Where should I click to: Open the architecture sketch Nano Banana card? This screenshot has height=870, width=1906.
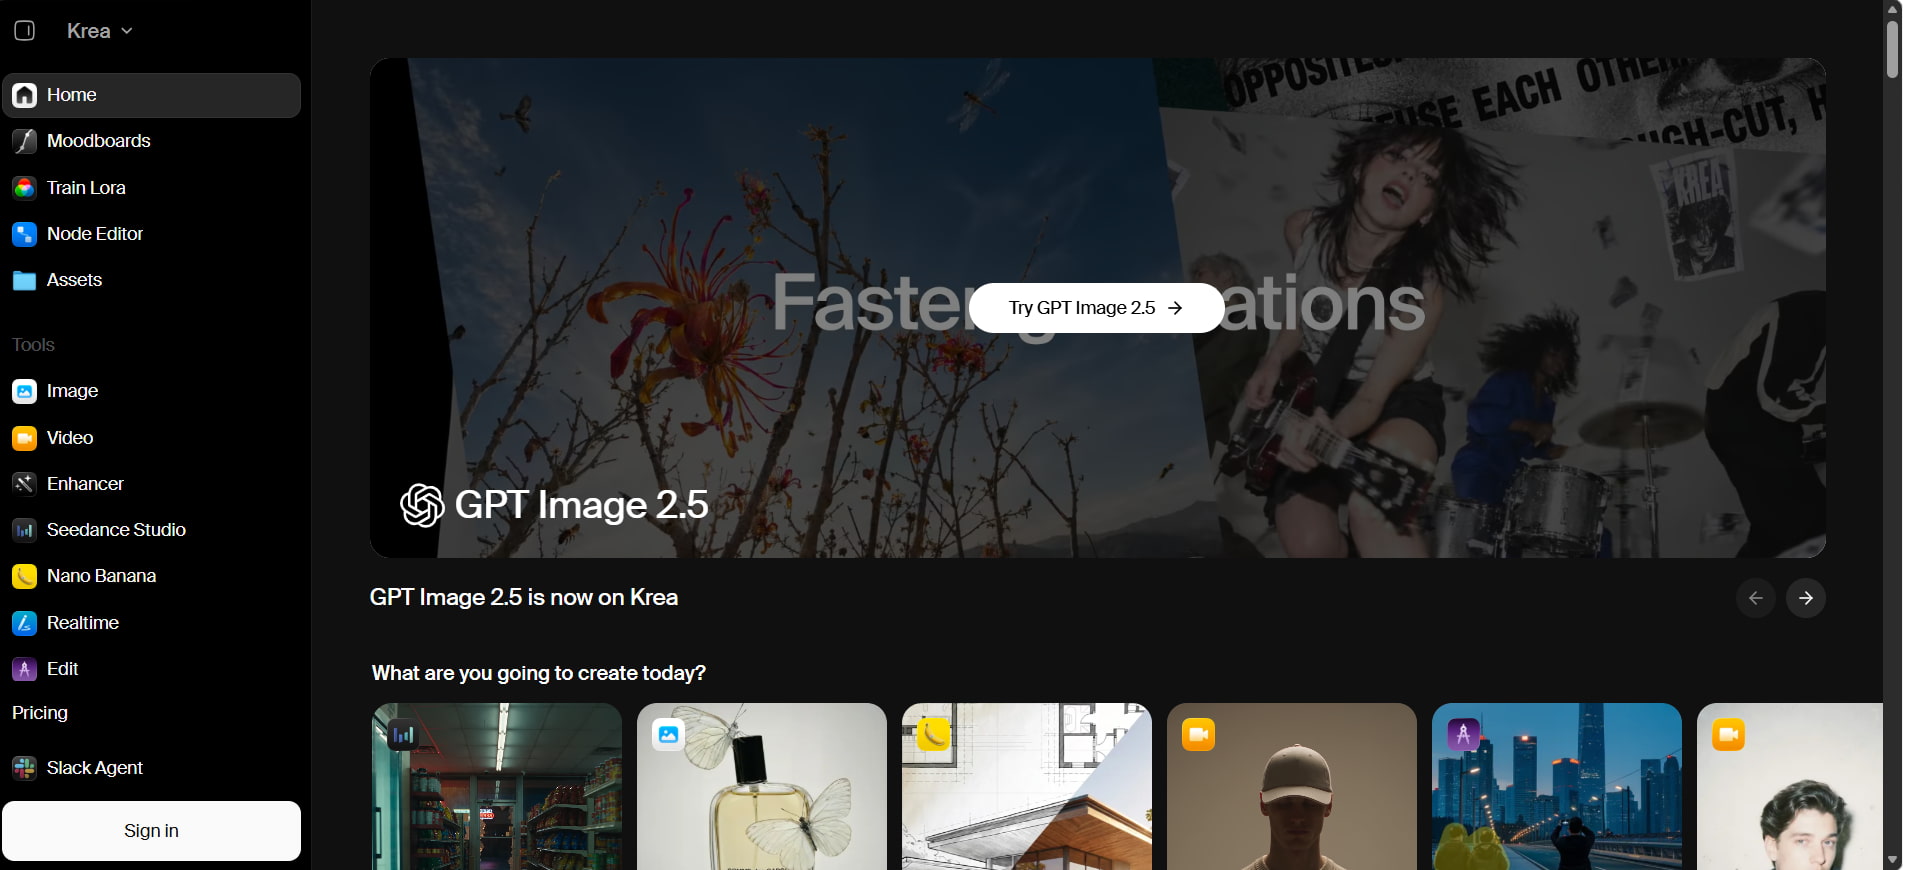[x=1027, y=786]
